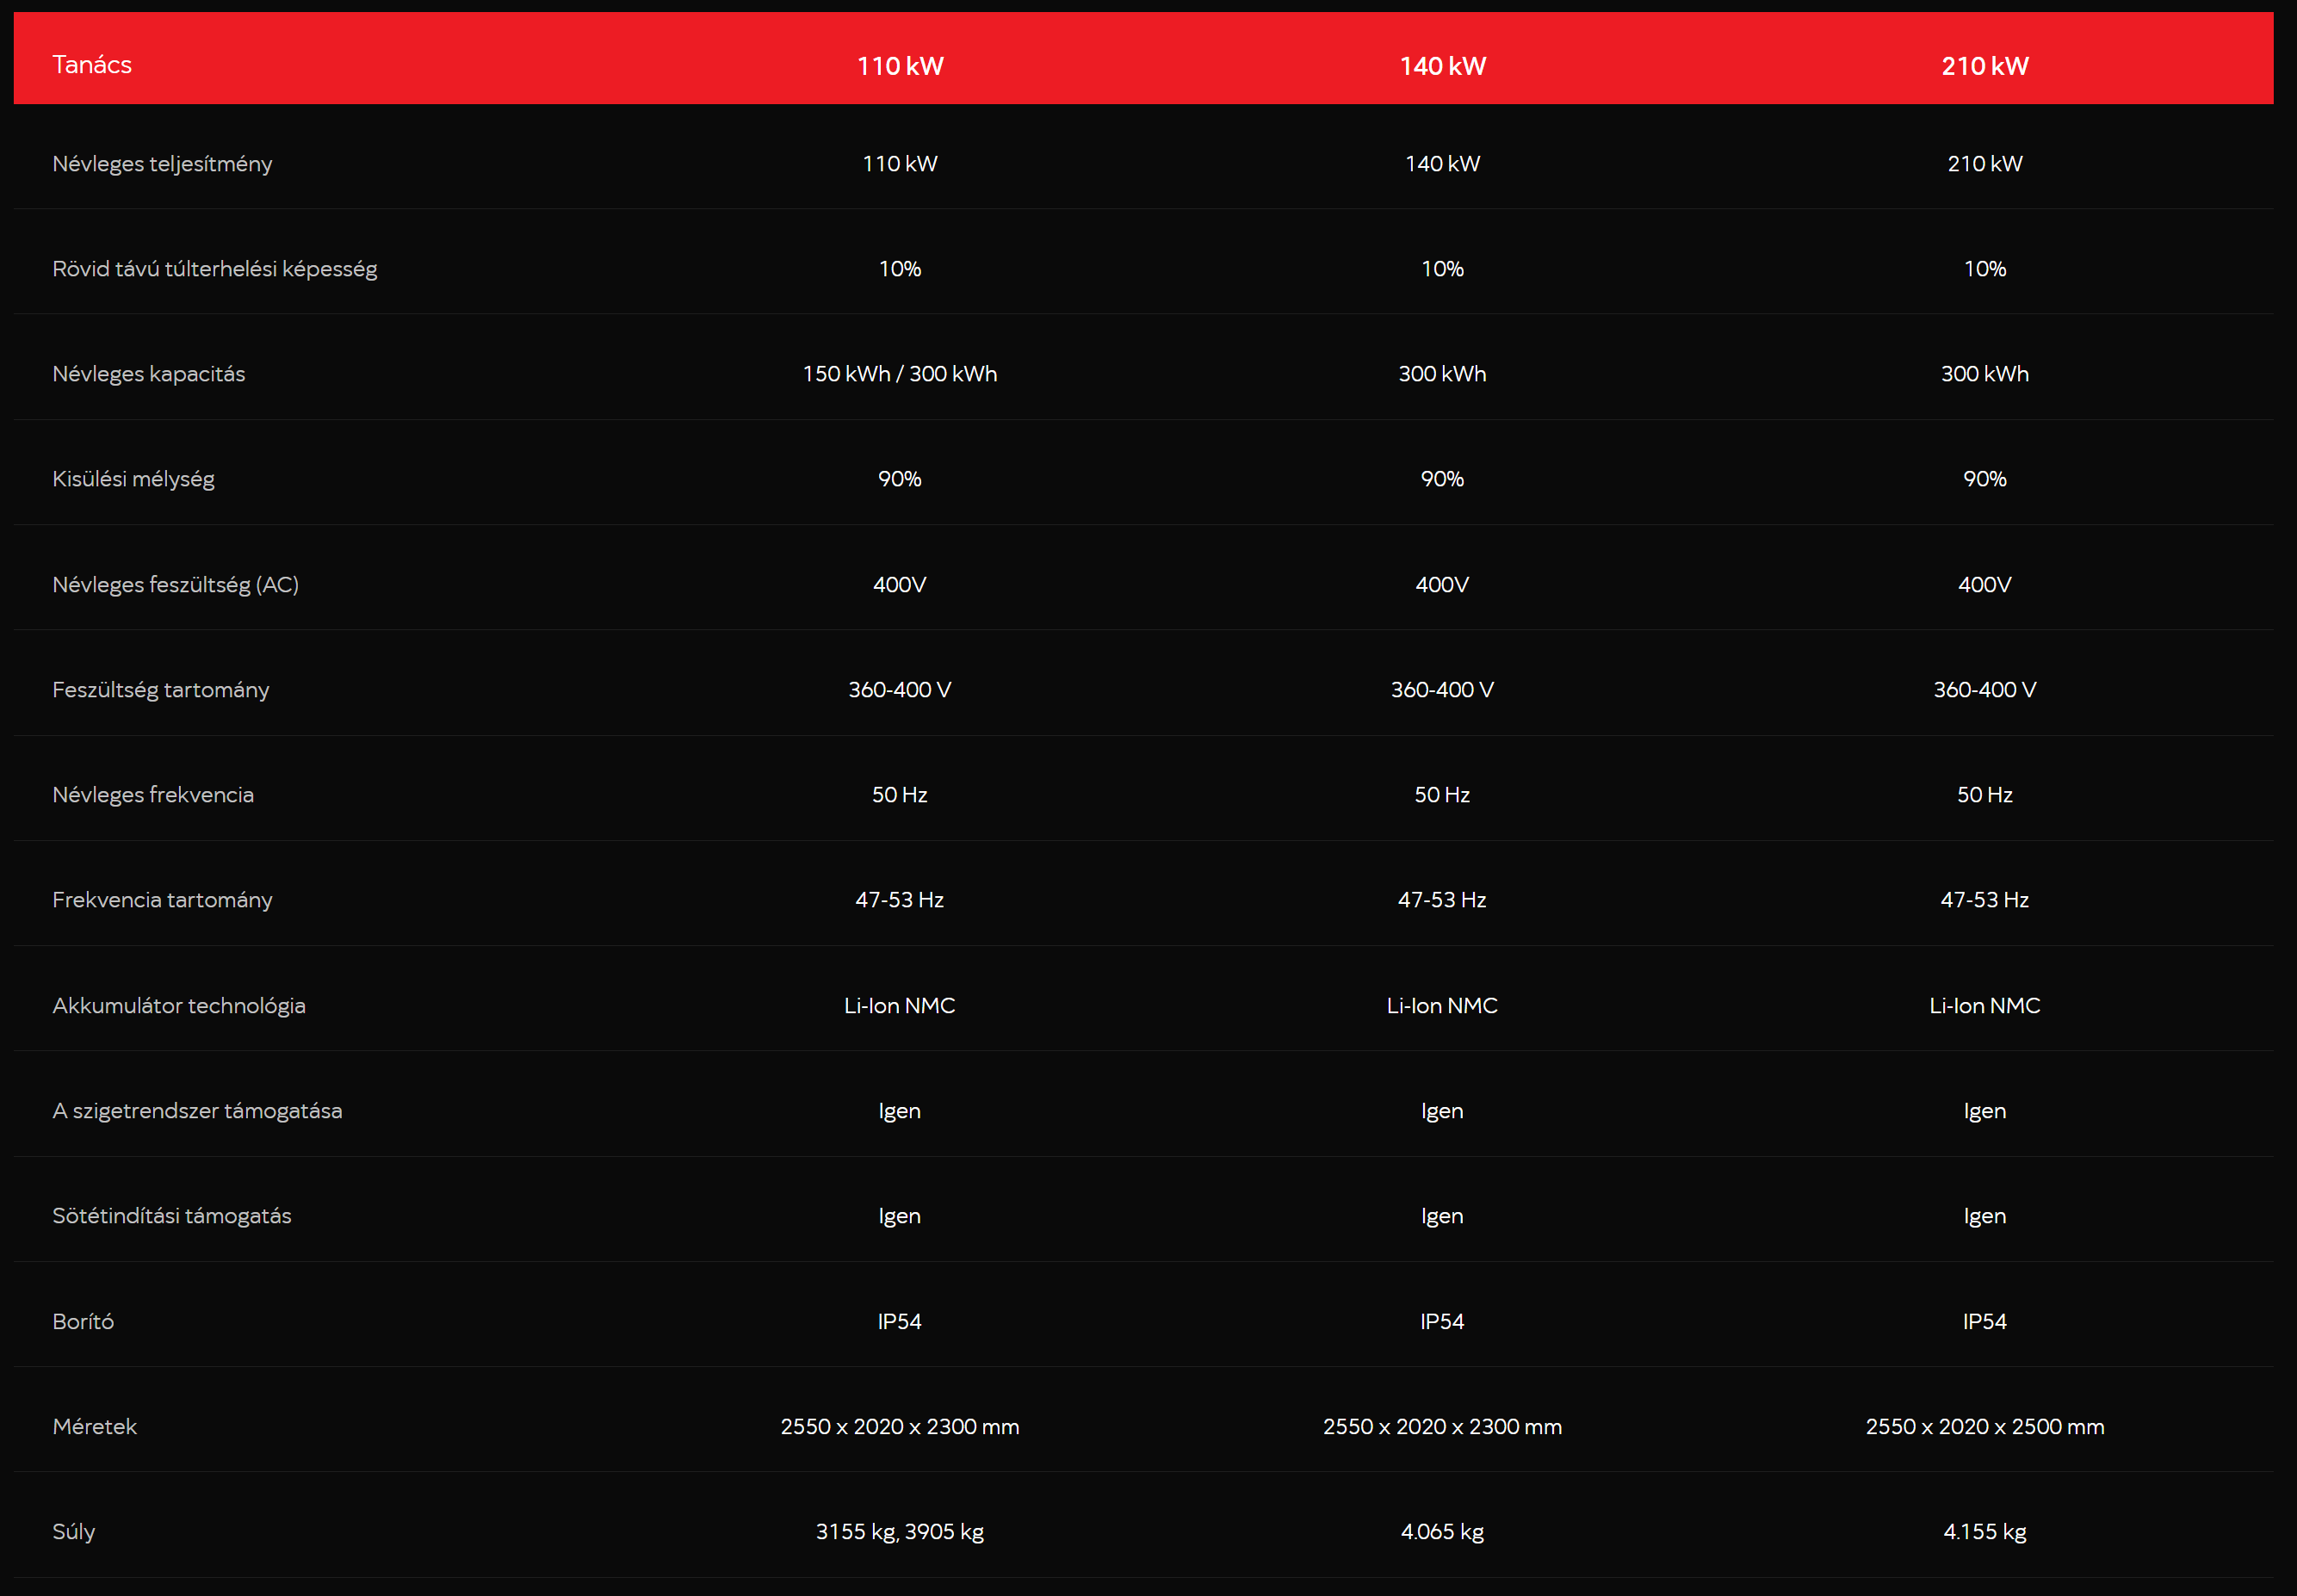Select the 150 kWh / 300 kWh cell
This screenshot has width=2297, height=1596.
[x=900, y=374]
